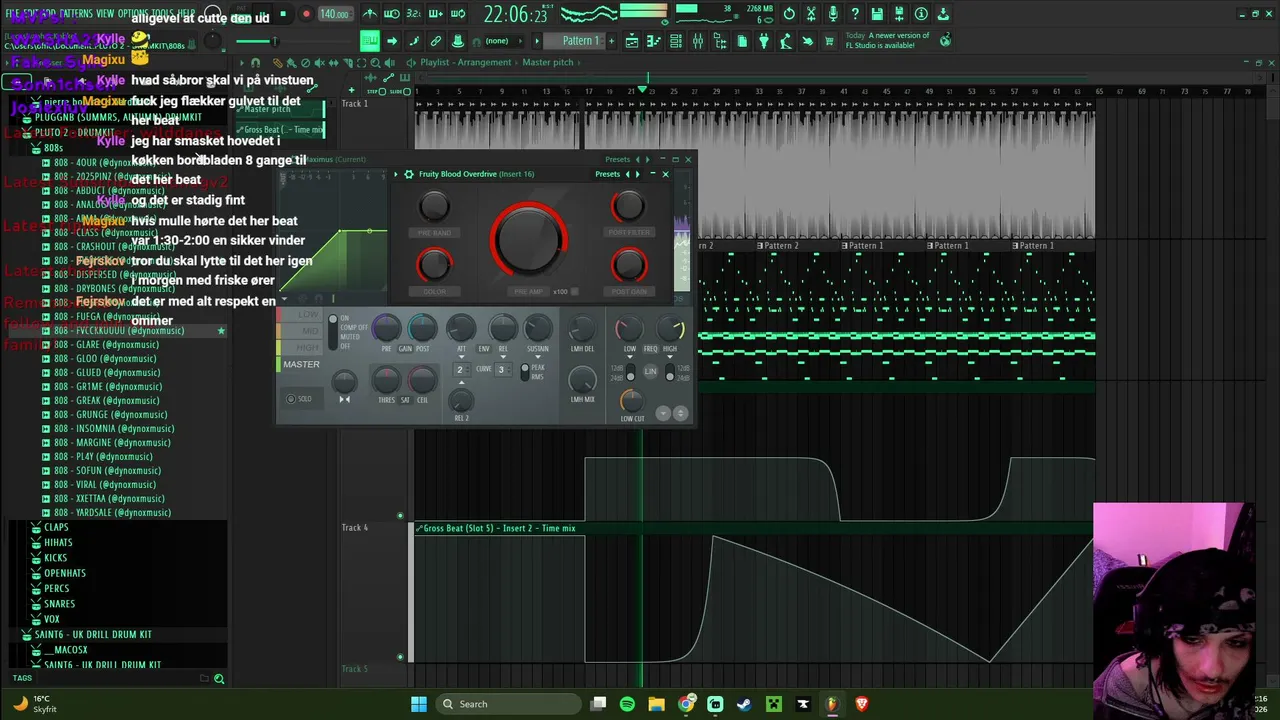Go to next preset in Fruity Blood Overdrive
Image resolution: width=1280 pixels, height=720 pixels.
(638, 174)
